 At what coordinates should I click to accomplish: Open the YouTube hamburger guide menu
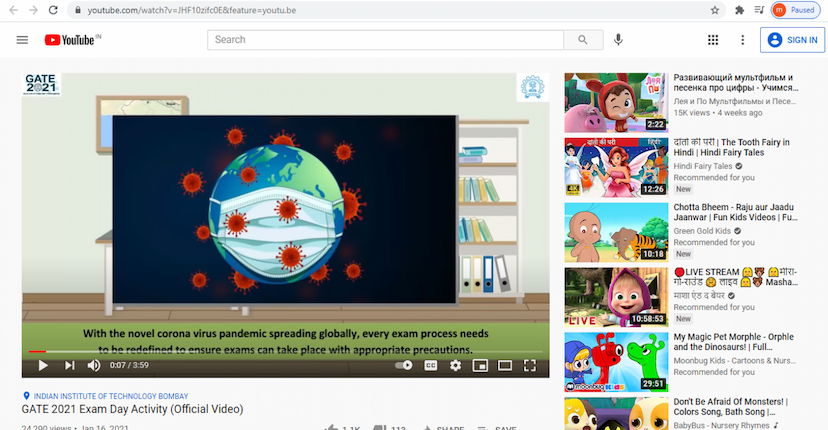click(22, 40)
